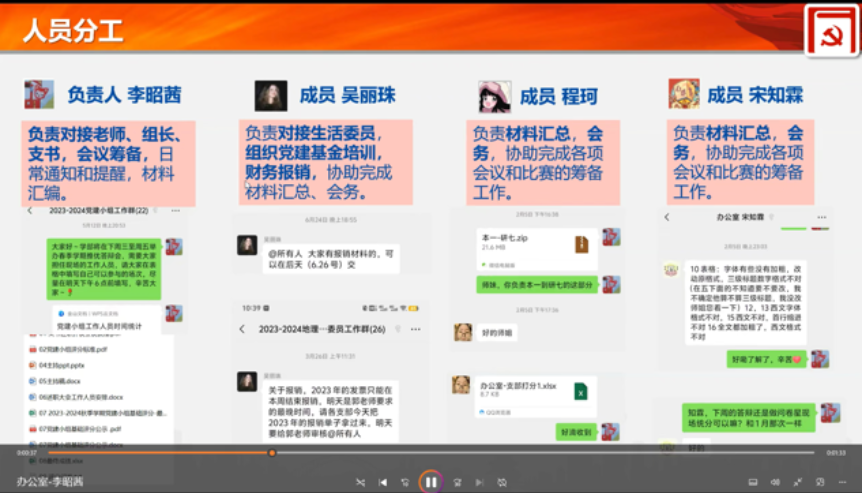Switch to mini window mode icon
The height and width of the screenshot is (494, 863).
[820, 482]
